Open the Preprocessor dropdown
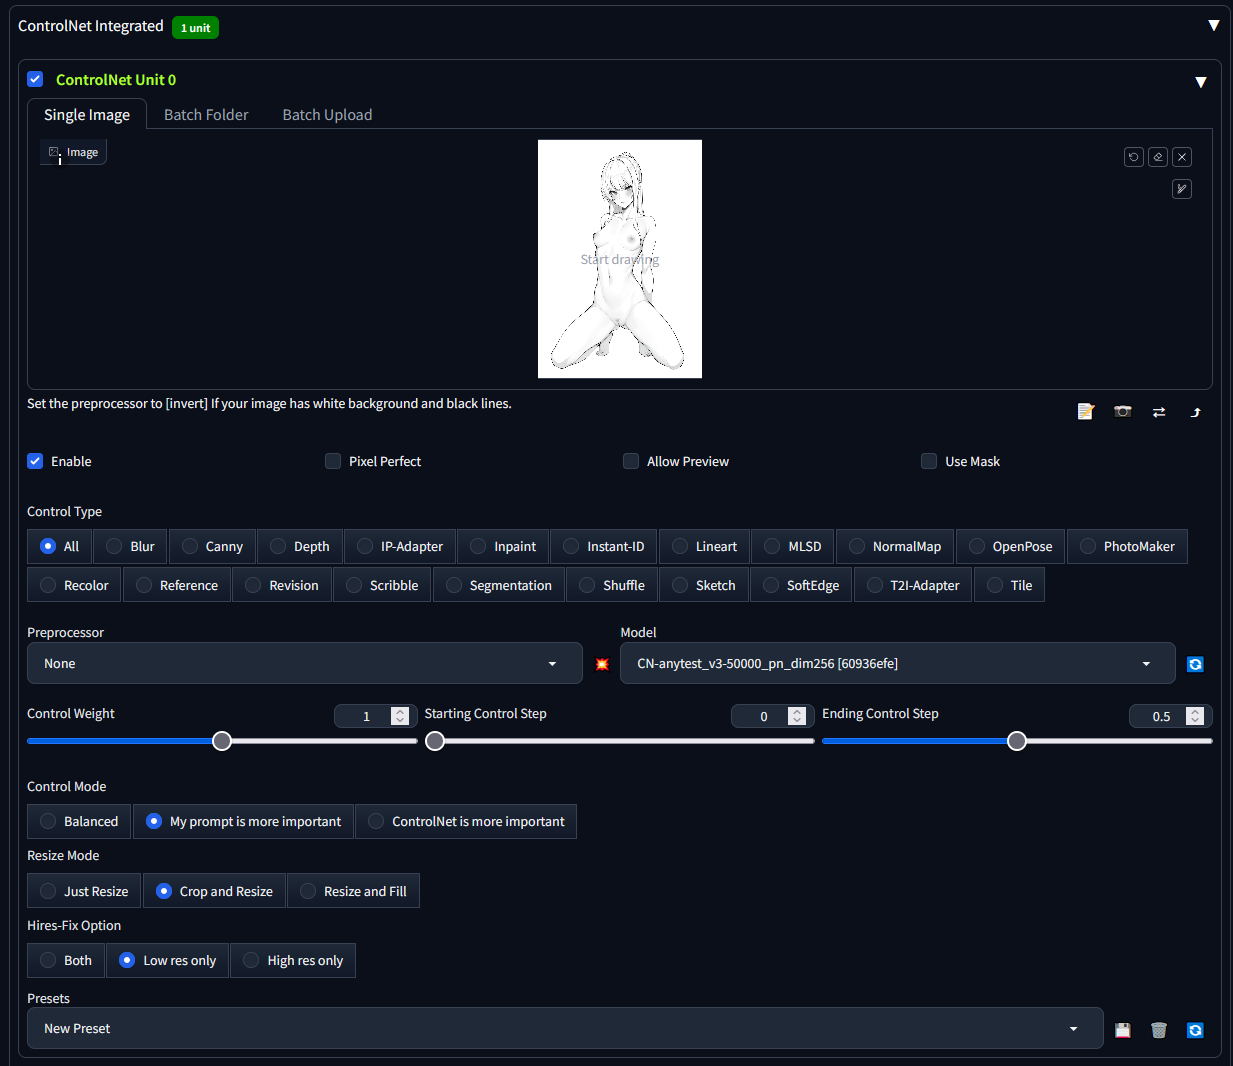 point(305,664)
